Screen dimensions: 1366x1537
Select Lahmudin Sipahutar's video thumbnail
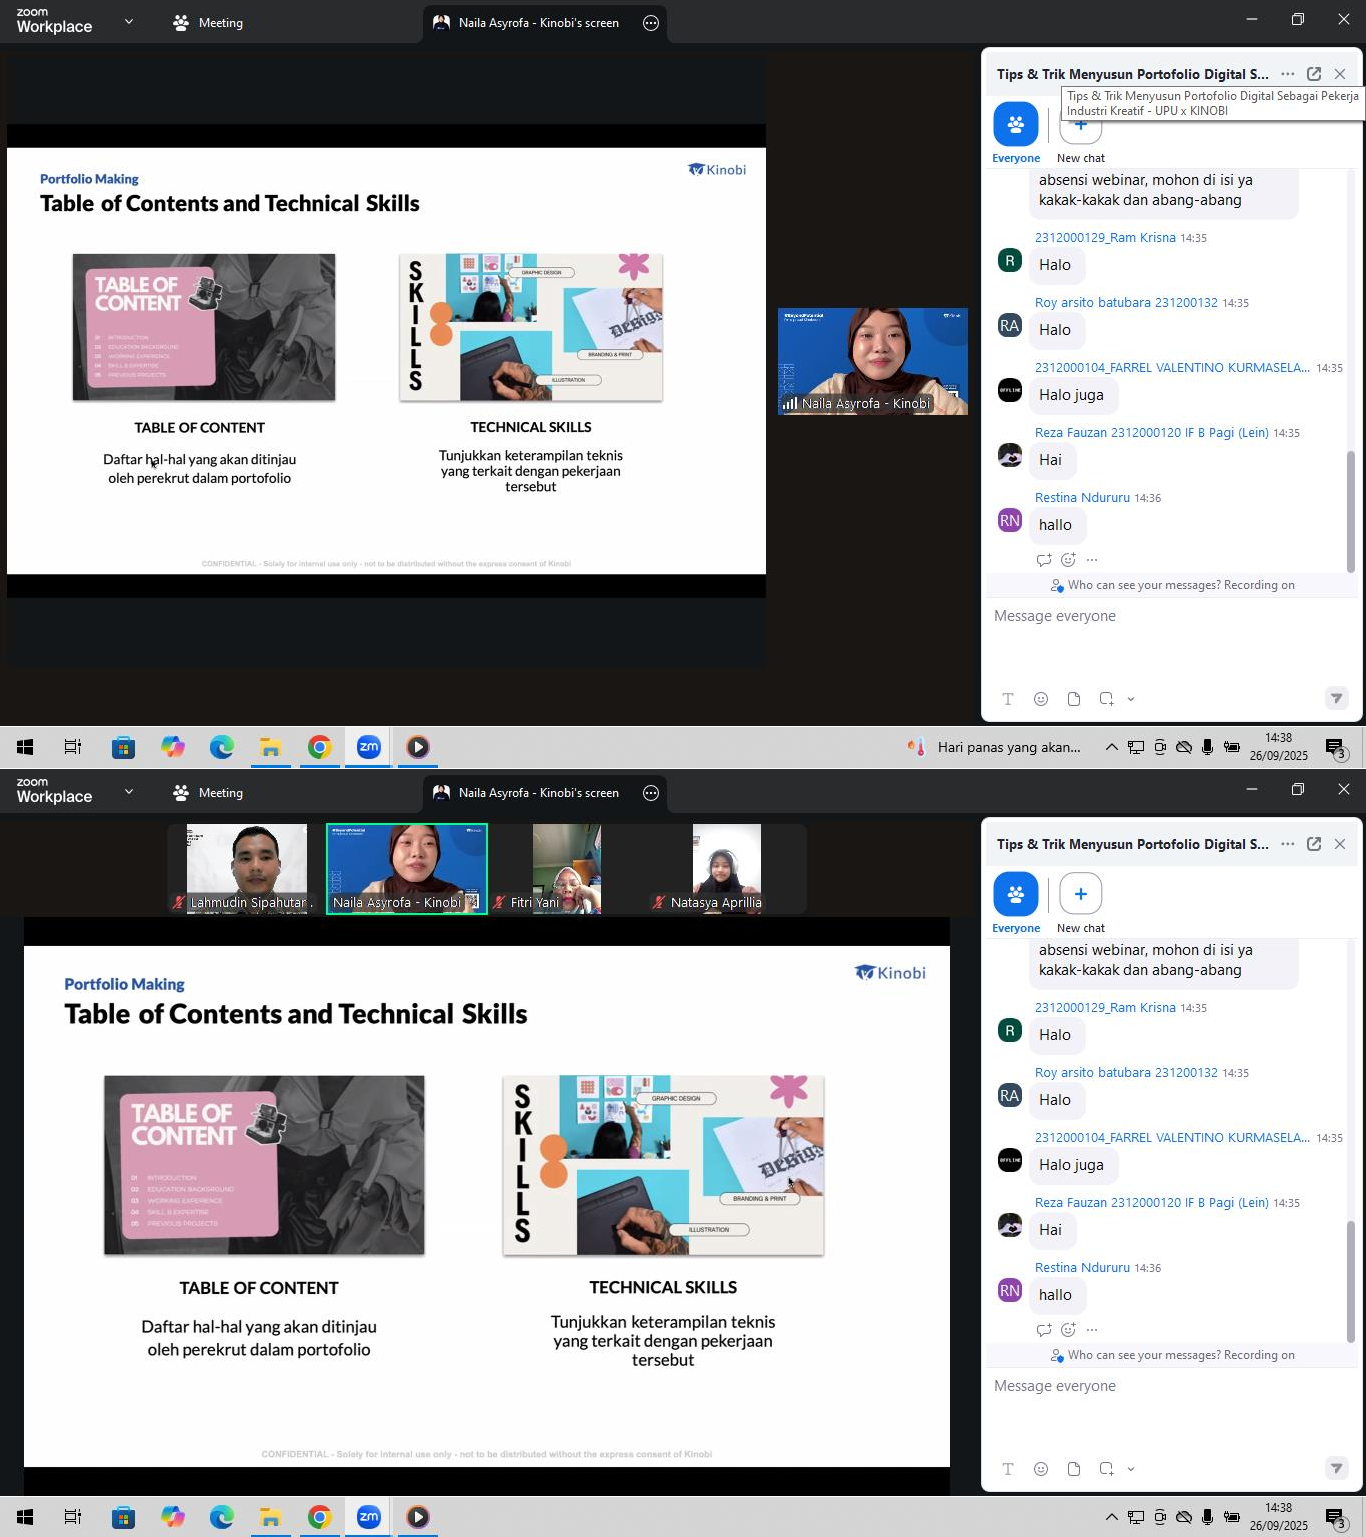click(246, 868)
